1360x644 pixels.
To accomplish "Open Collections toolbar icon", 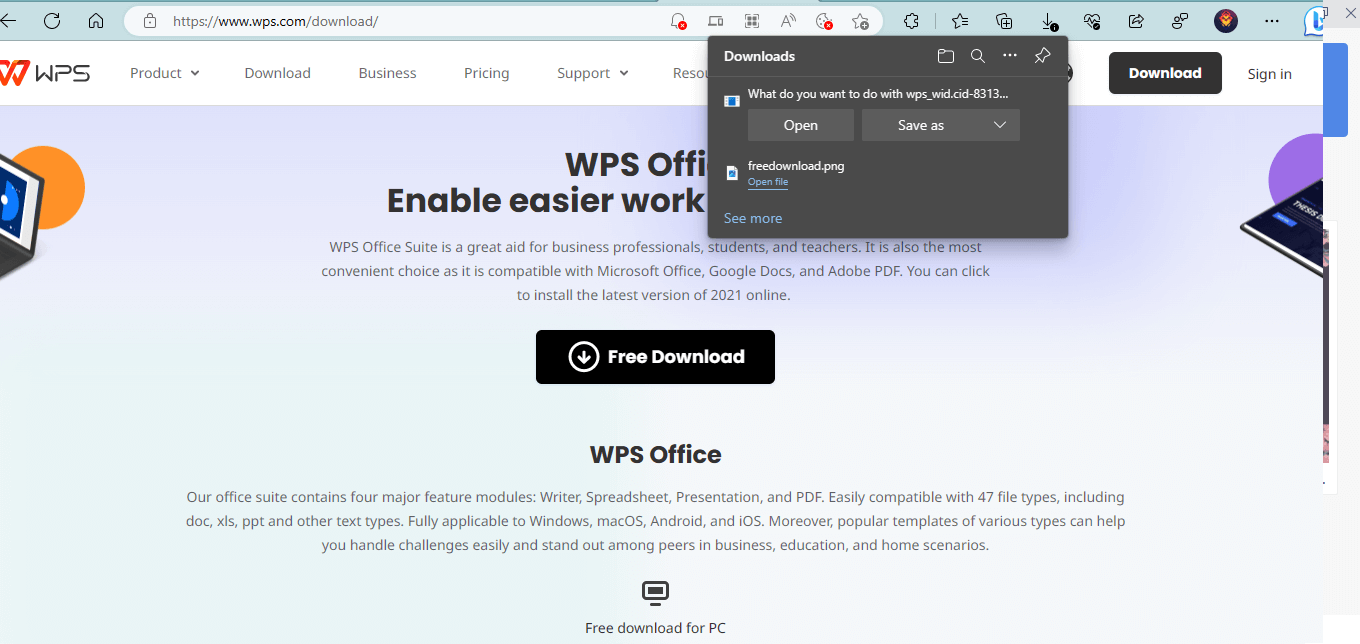I will click(x=1005, y=20).
